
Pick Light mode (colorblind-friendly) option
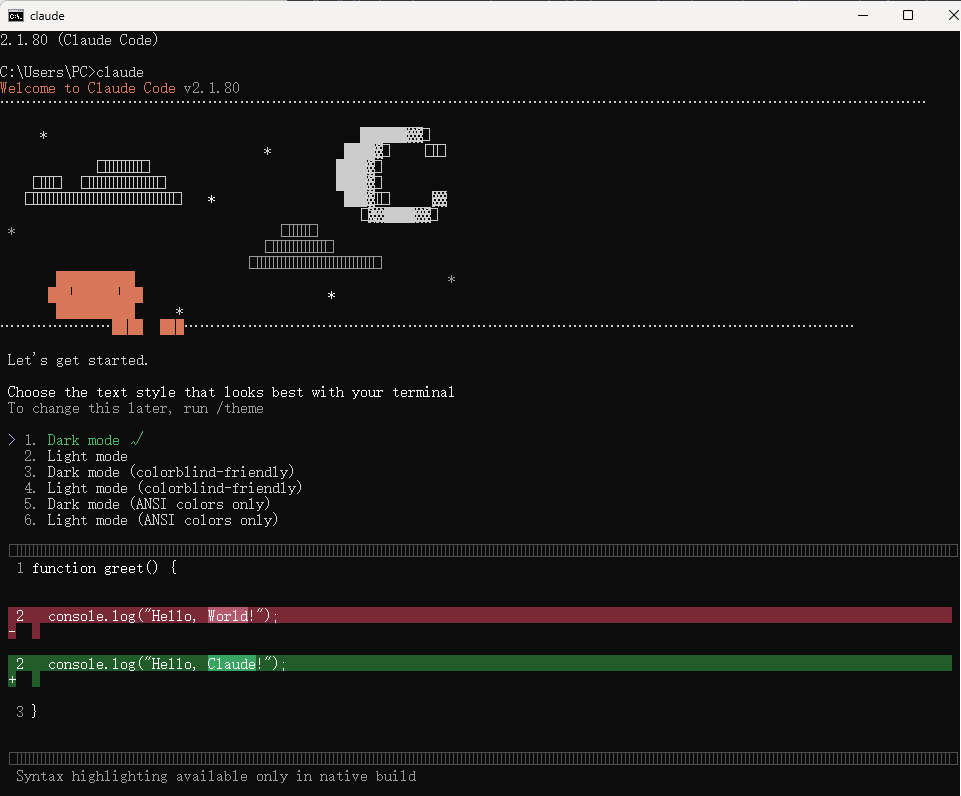(175, 488)
